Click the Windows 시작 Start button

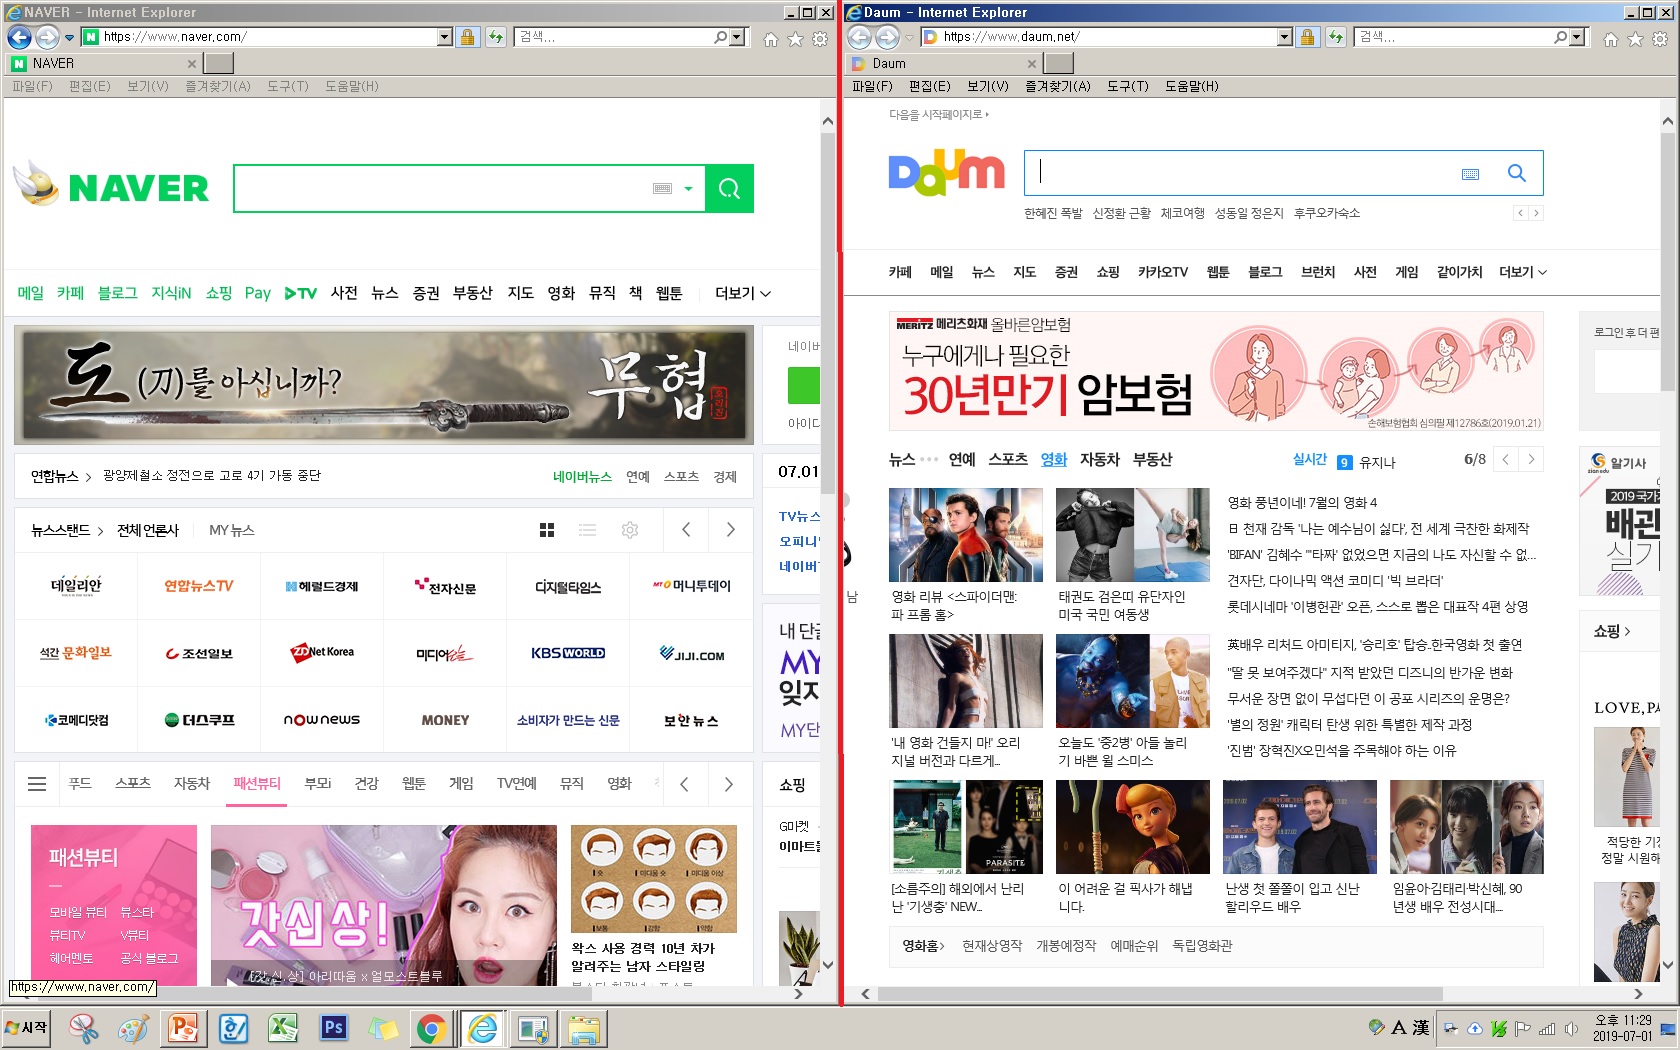pyautogui.click(x=26, y=1028)
